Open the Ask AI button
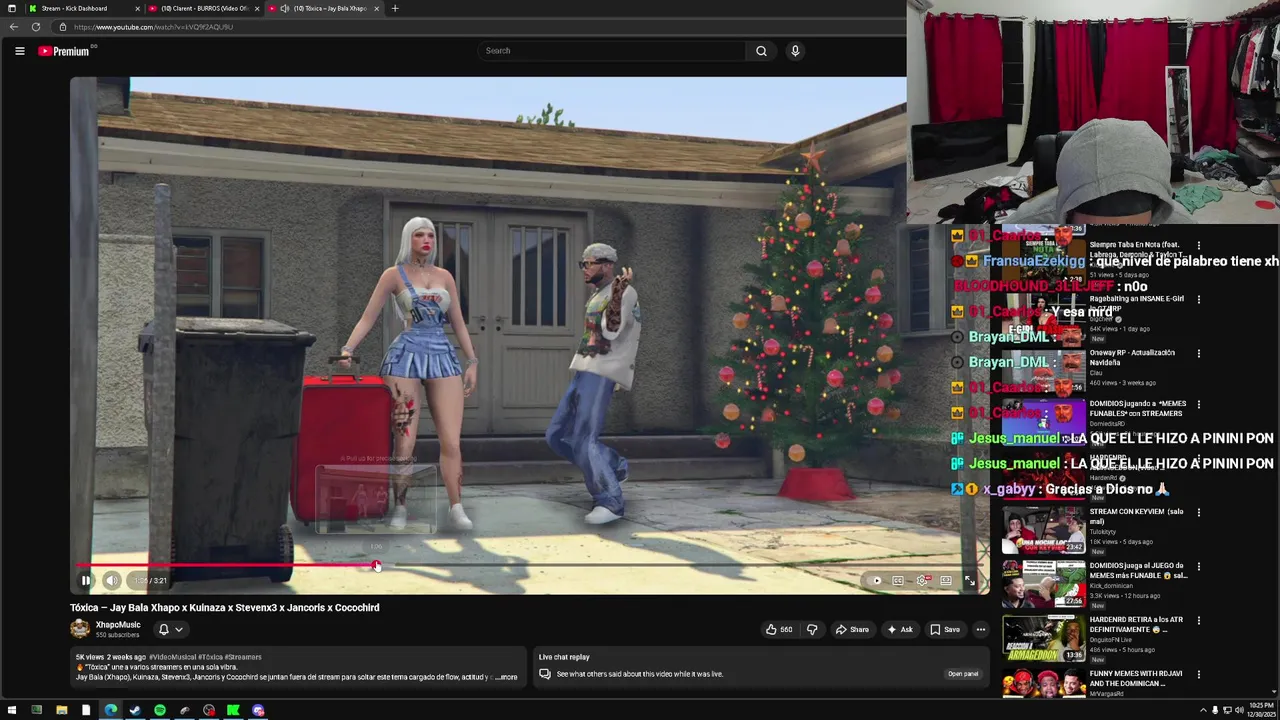This screenshot has width=1280, height=720. (899, 630)
